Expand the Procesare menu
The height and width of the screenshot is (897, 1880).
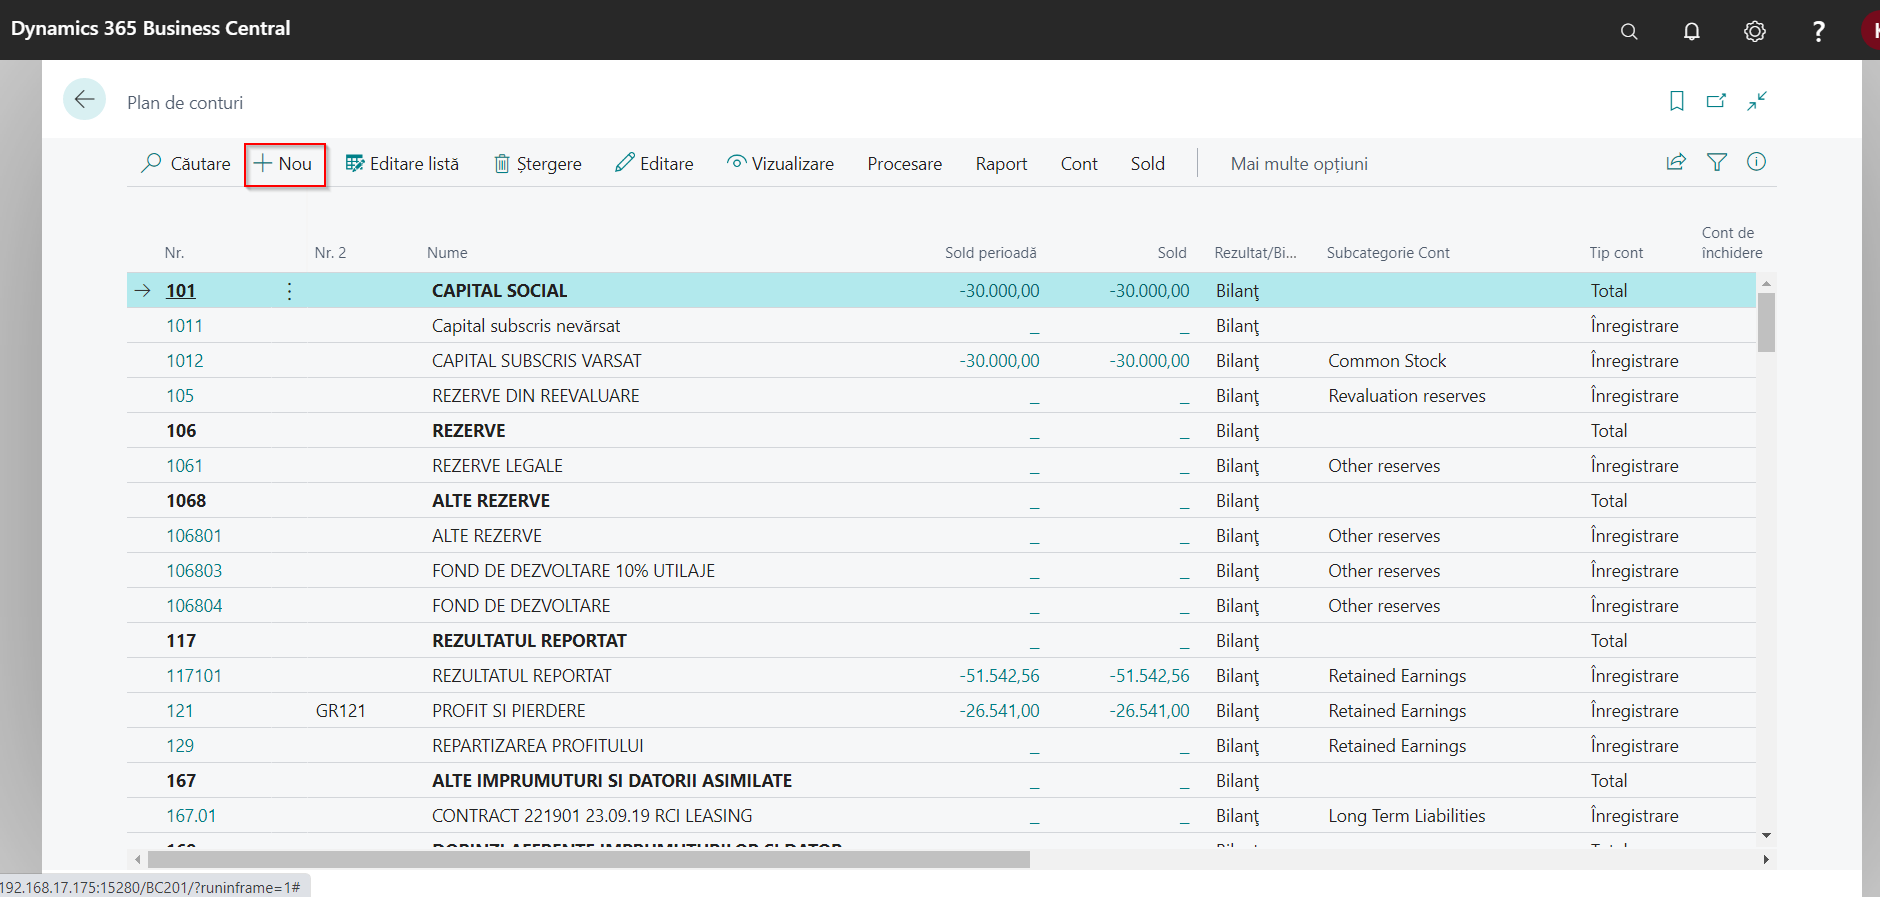(x=904, y=164)
